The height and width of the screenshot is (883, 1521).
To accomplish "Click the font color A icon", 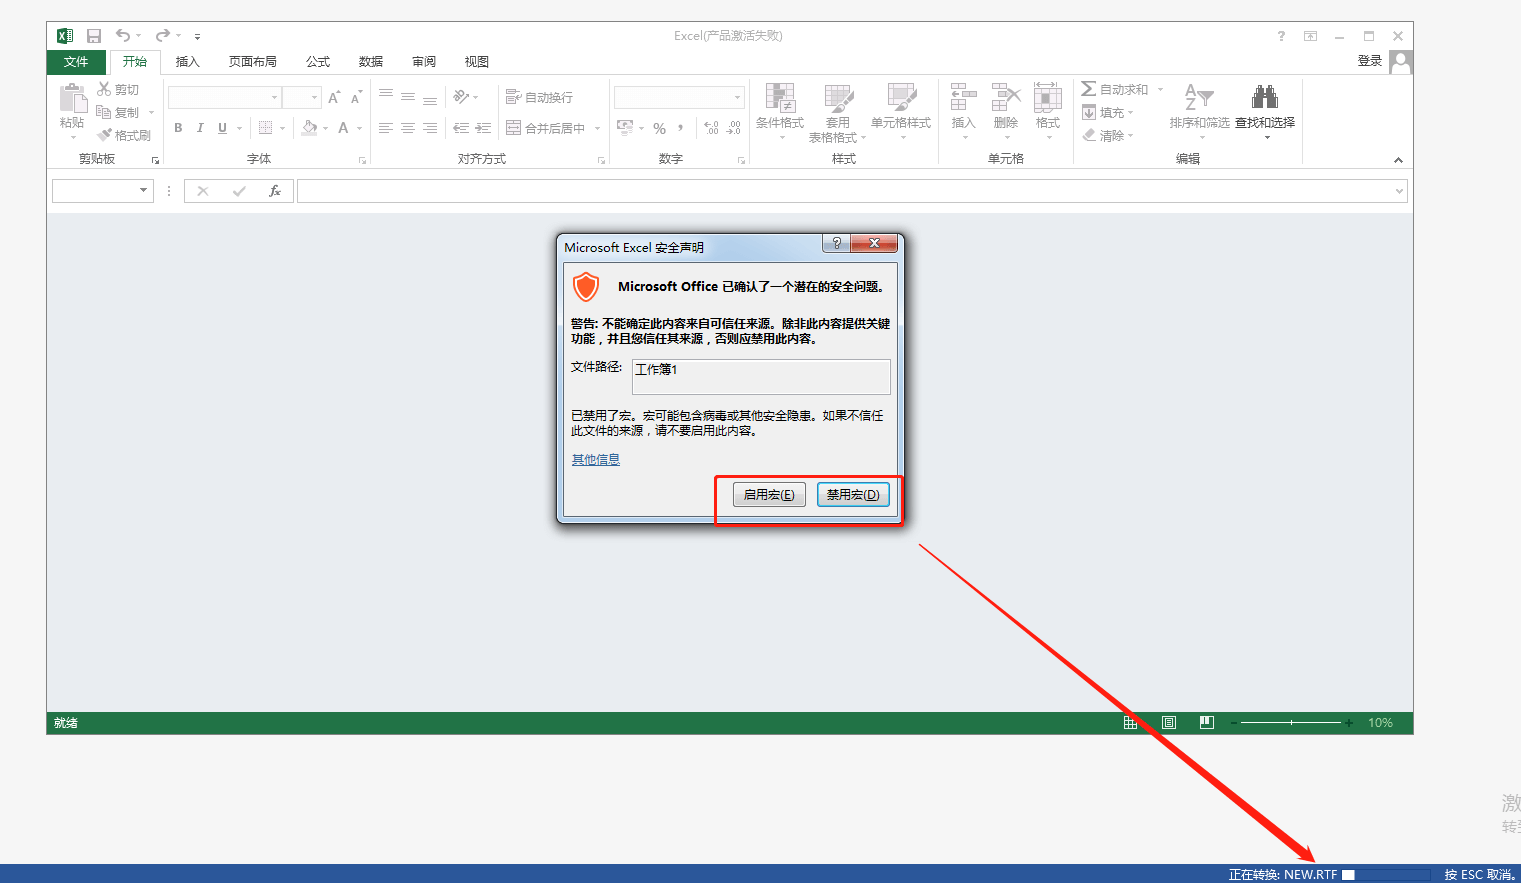I will pyautogui.click(x=343, y=128).
